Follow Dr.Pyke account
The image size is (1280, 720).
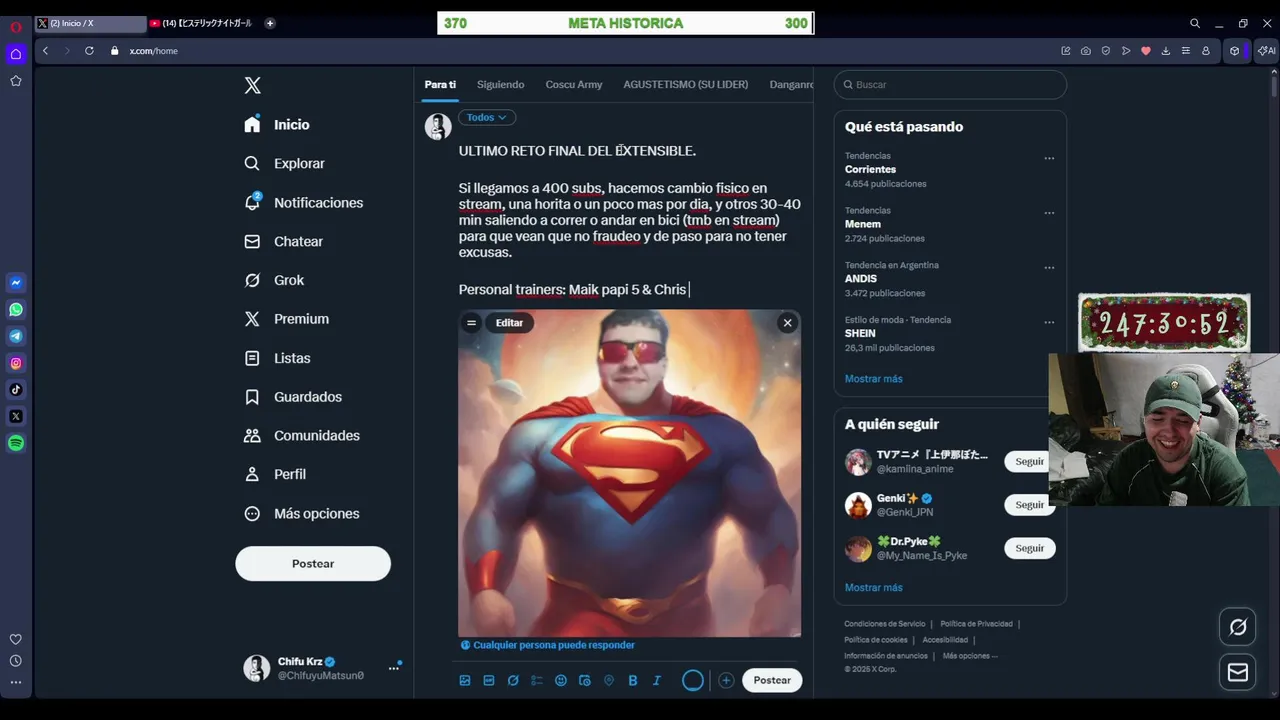pyautogui.click(x=1029, y=548)
